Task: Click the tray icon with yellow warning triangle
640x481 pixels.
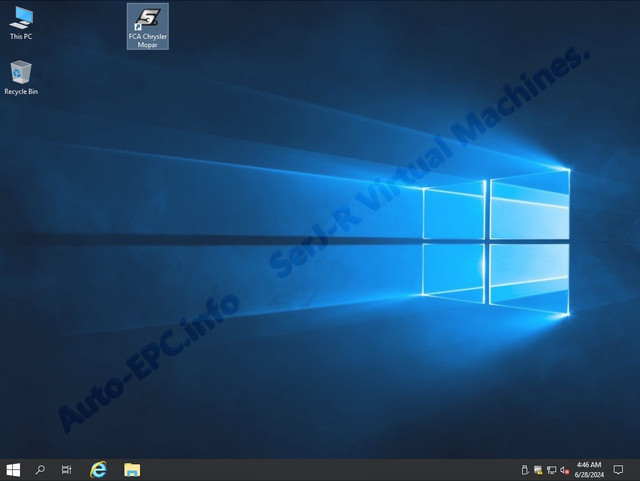Action: [538, 470]
